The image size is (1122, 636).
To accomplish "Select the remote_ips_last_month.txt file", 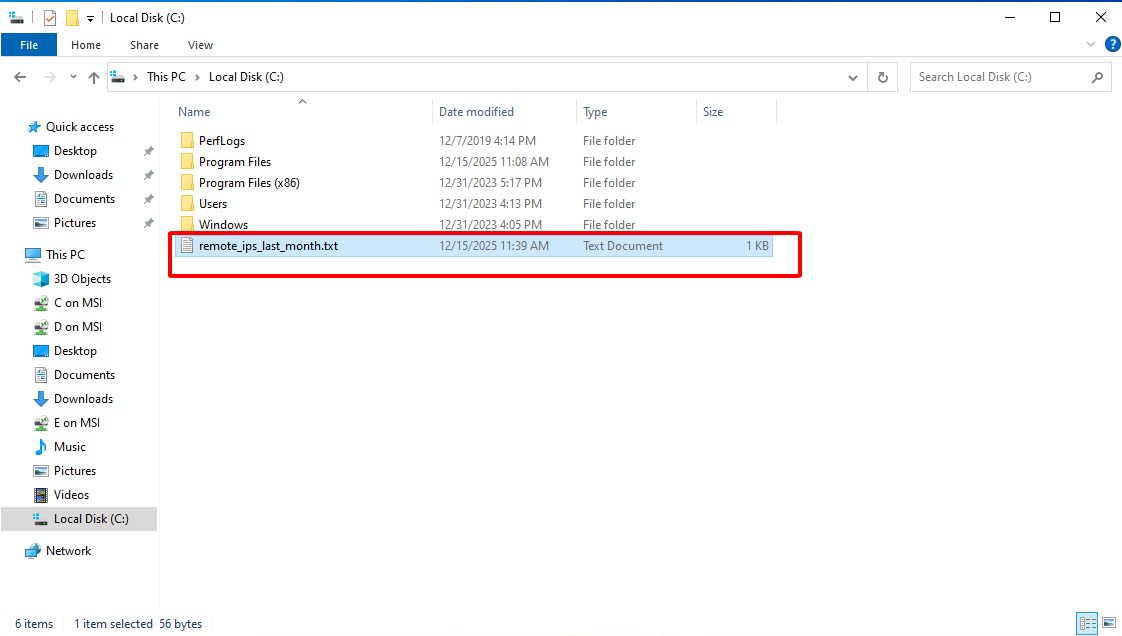I will 268,246.
